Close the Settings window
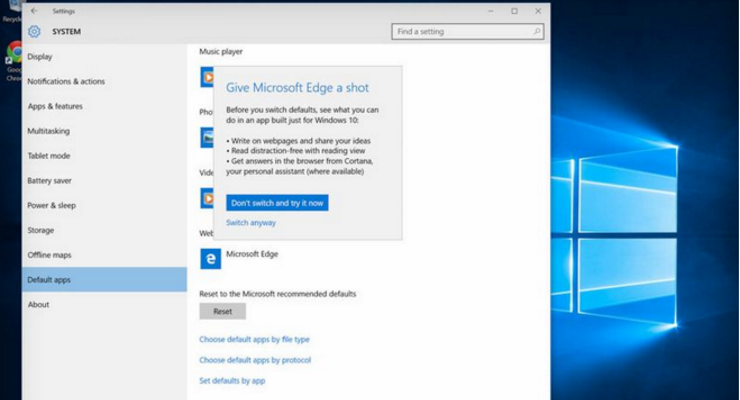This screenshot has width=740, height=400. pos(538,11)
